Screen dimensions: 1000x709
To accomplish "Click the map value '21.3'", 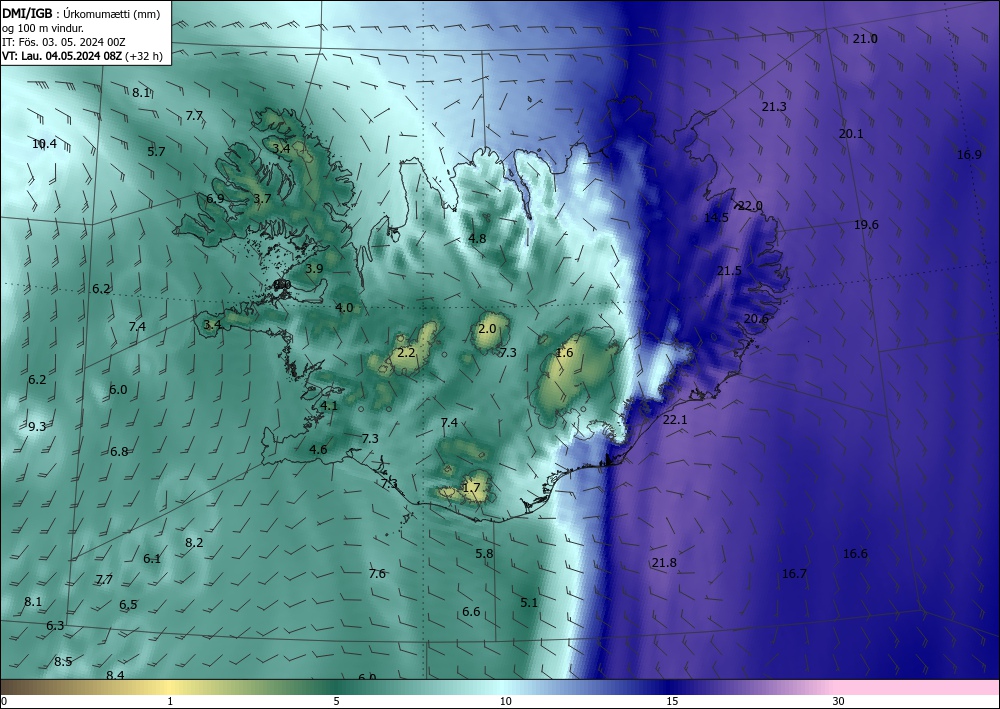I will point(774,107).
